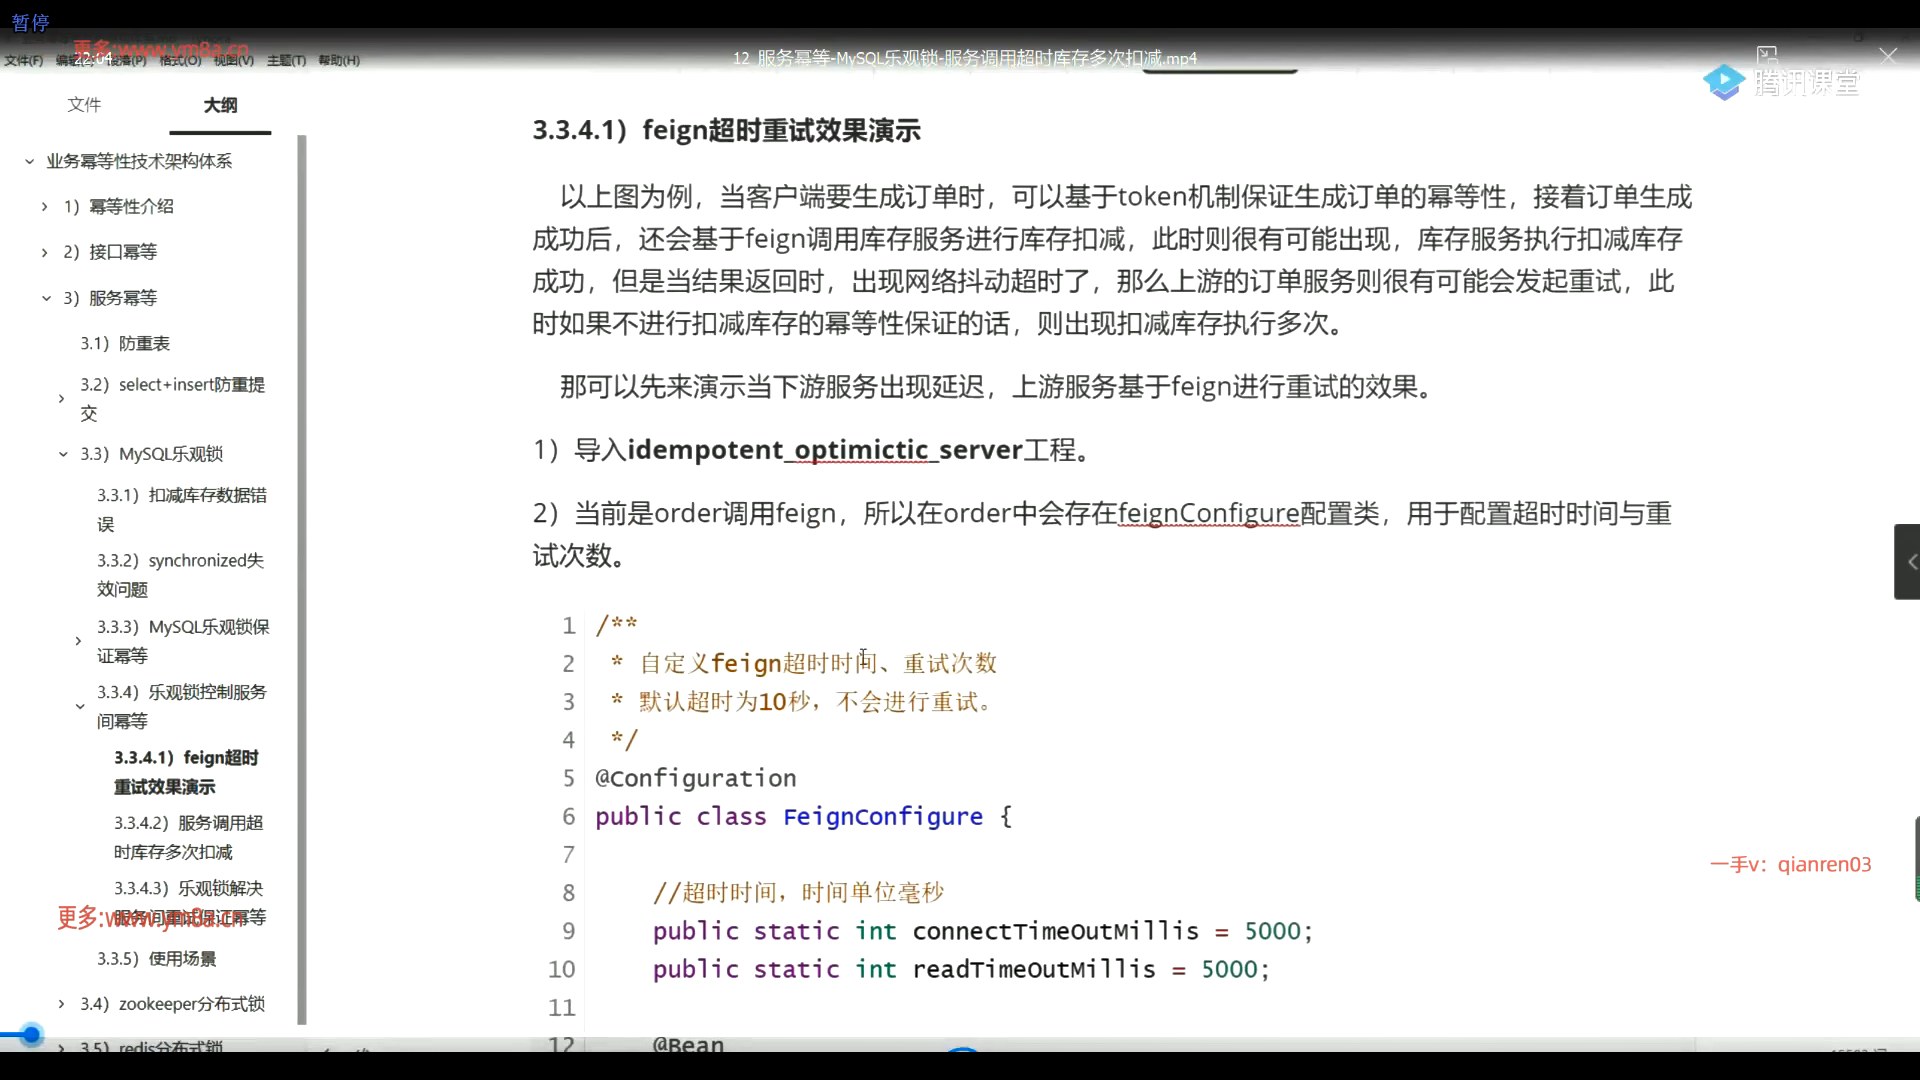Open the 帮助(H) menu
Image resolution: width=1920 pixels, height=1080 pixels.
point(337,60)
